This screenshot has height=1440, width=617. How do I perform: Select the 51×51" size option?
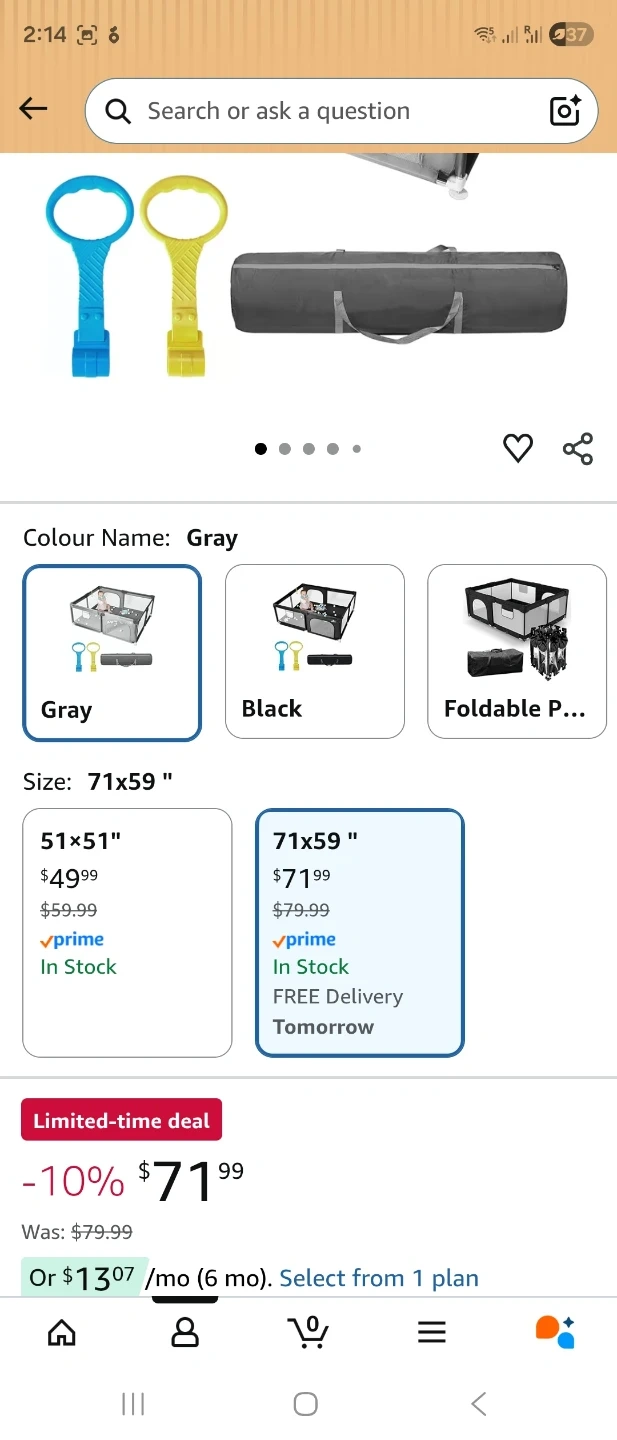(127, 932)
